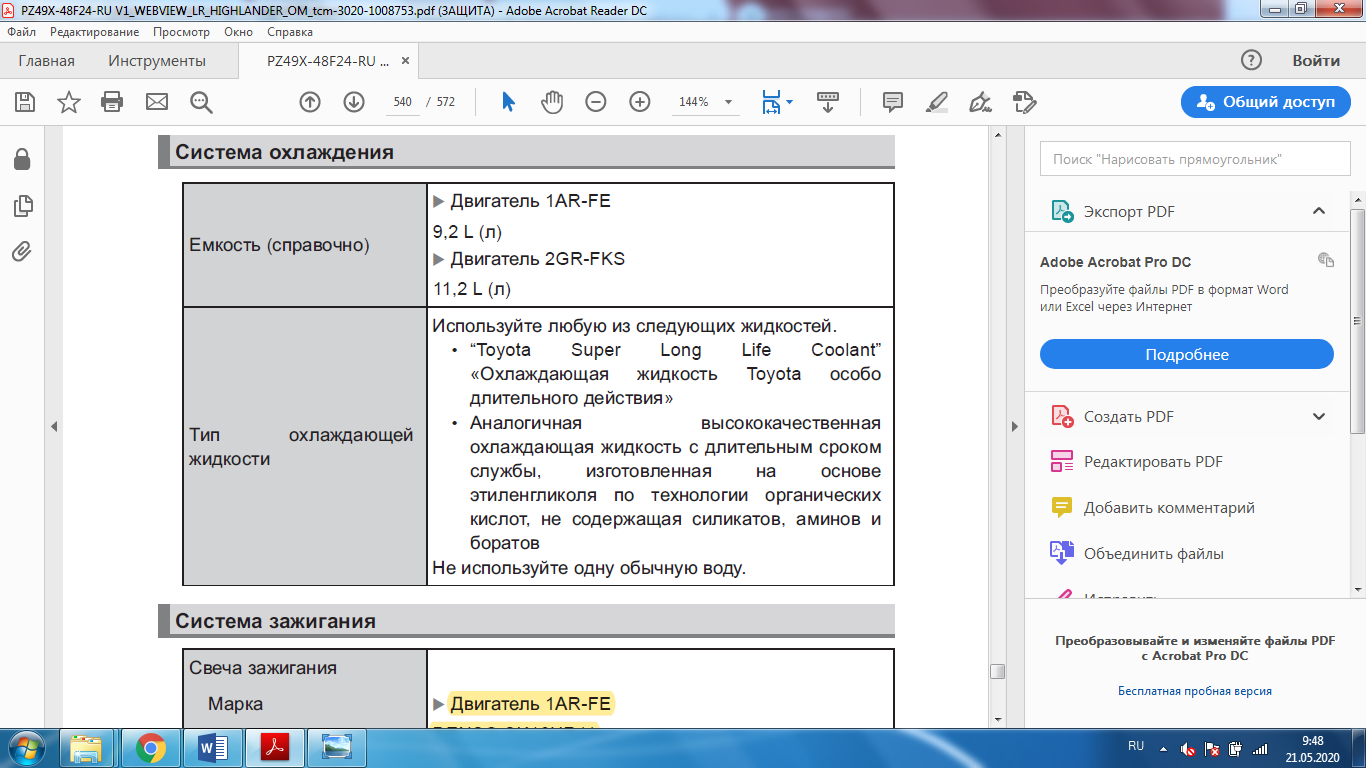Click the system tray volume icon

pos(1188,748)
